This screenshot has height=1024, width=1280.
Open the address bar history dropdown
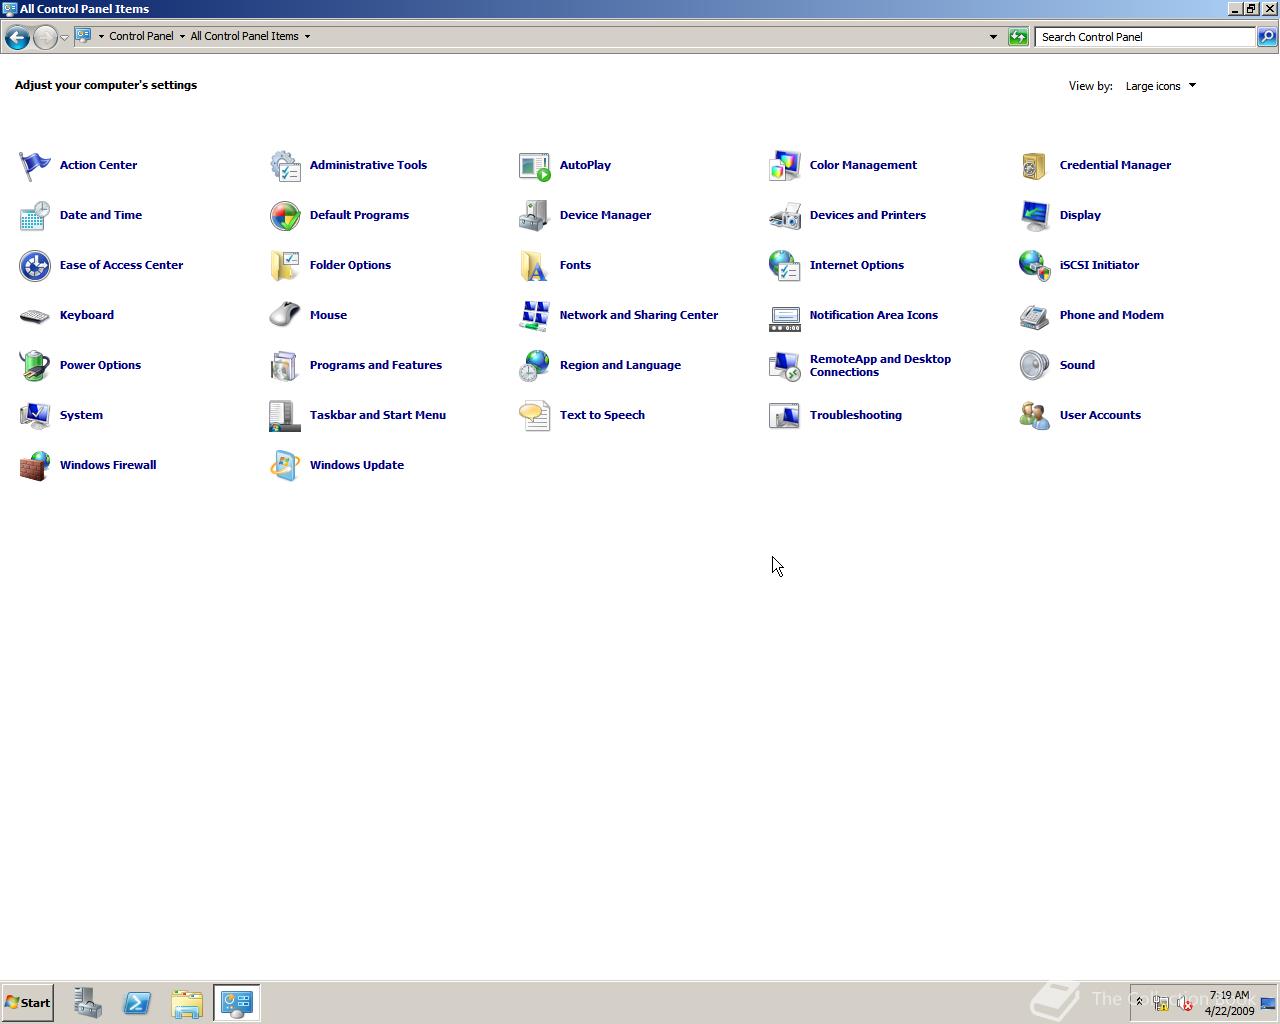(993, 37)
